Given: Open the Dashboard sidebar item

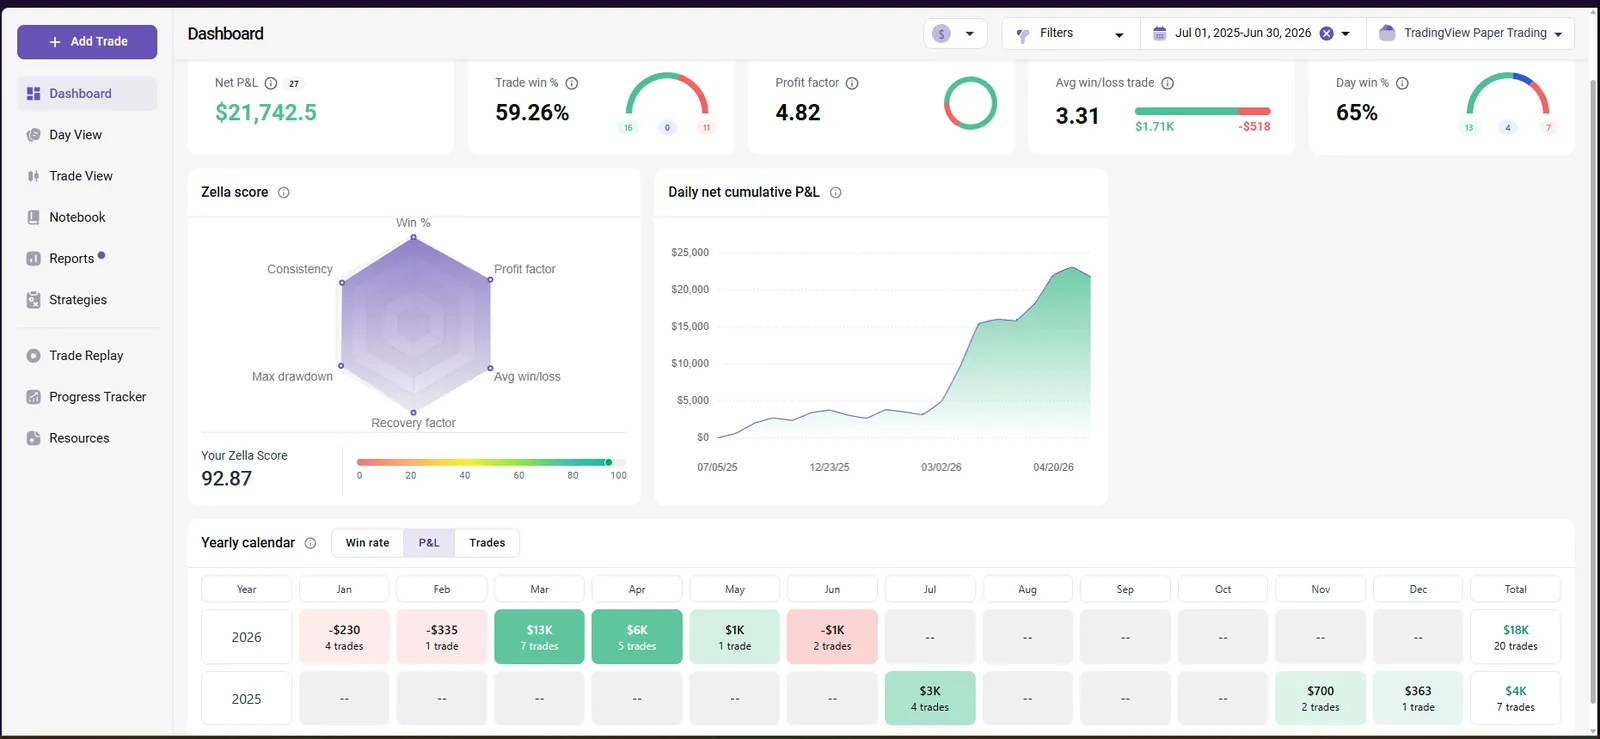Looking at the screenshot, I should coord(87,94).
